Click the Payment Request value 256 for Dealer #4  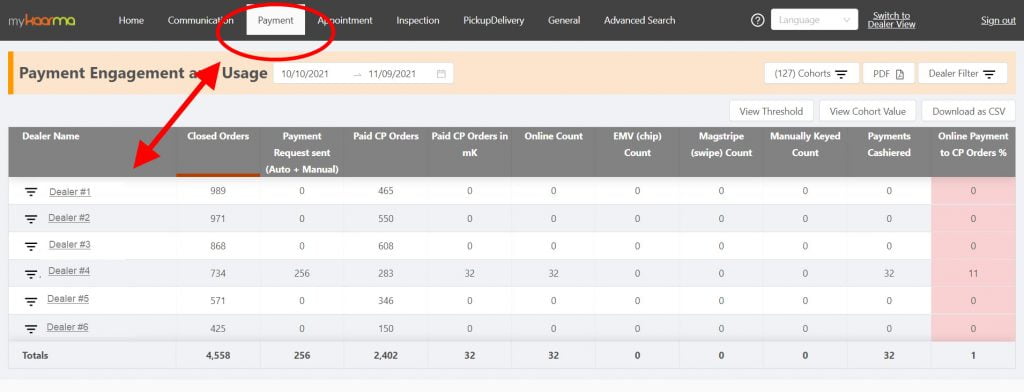[x=302, y=274]
